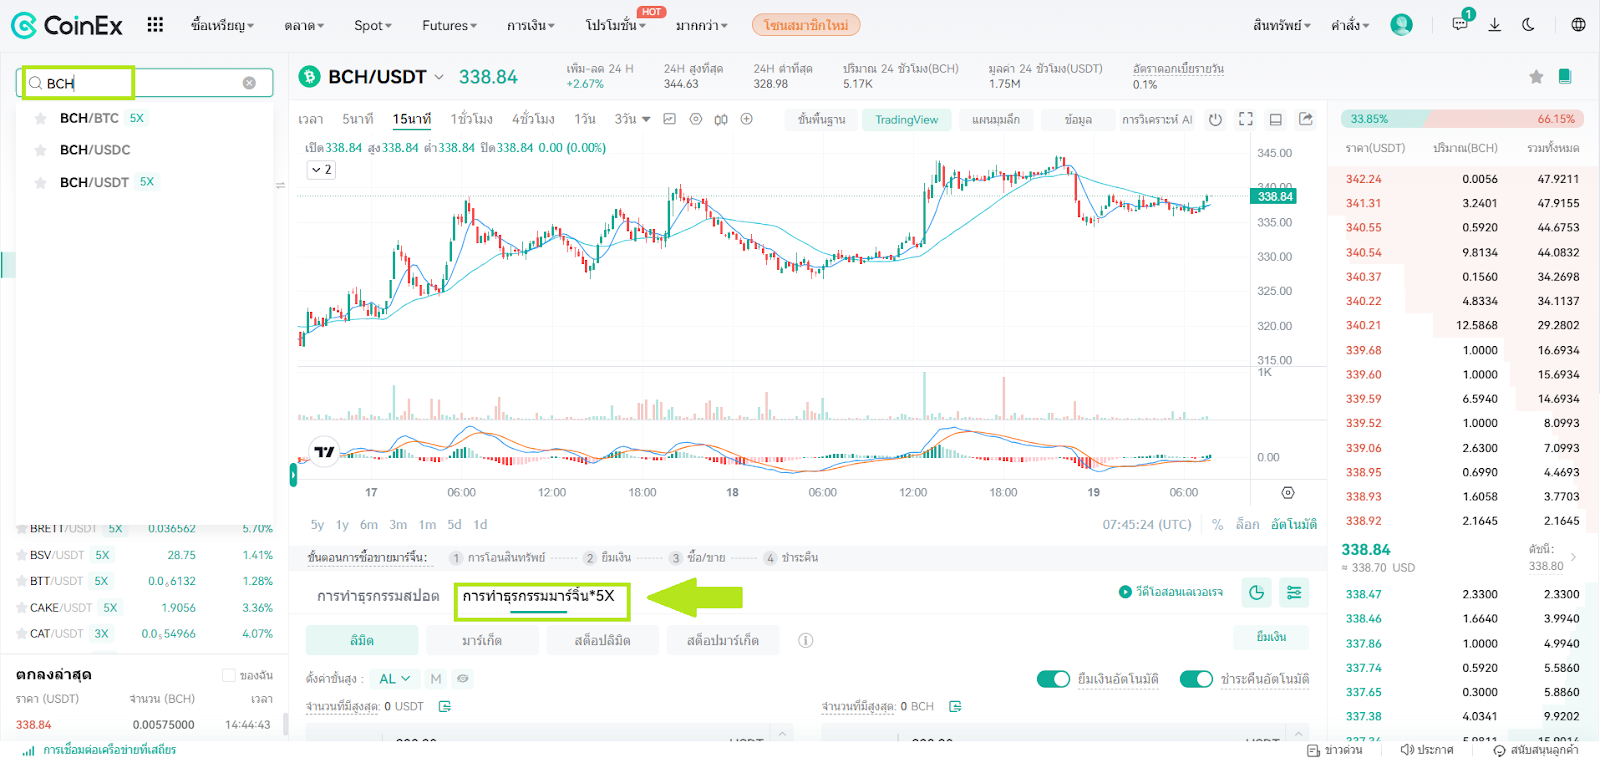
Task: Toggle auto-repay switch
Action: [1196, 679]
